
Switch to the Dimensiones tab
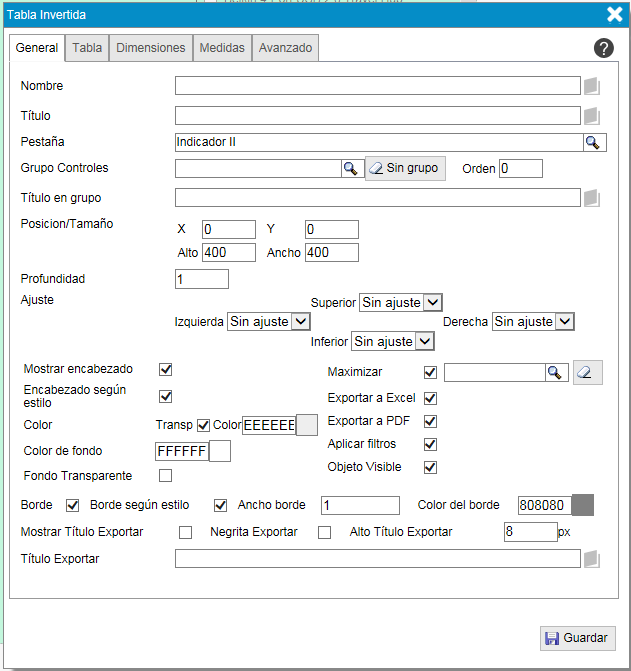[x=150, y=48]
